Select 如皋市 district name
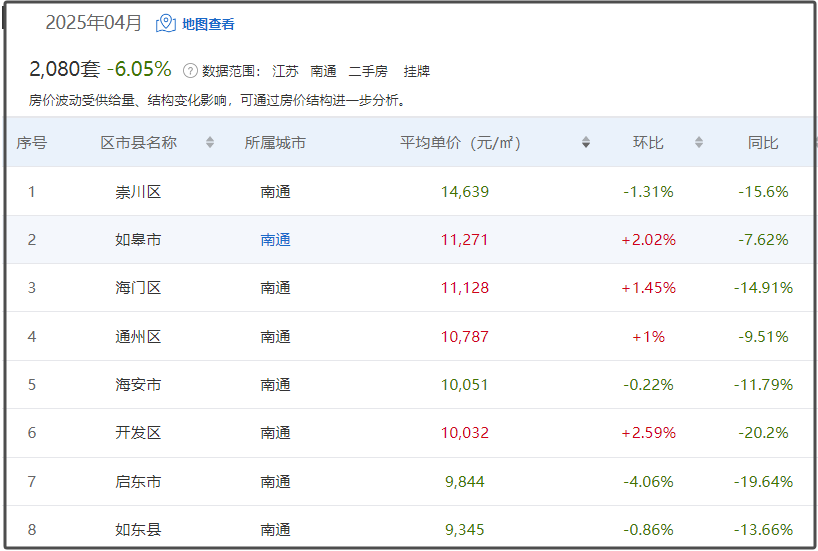 click(138, 240)
